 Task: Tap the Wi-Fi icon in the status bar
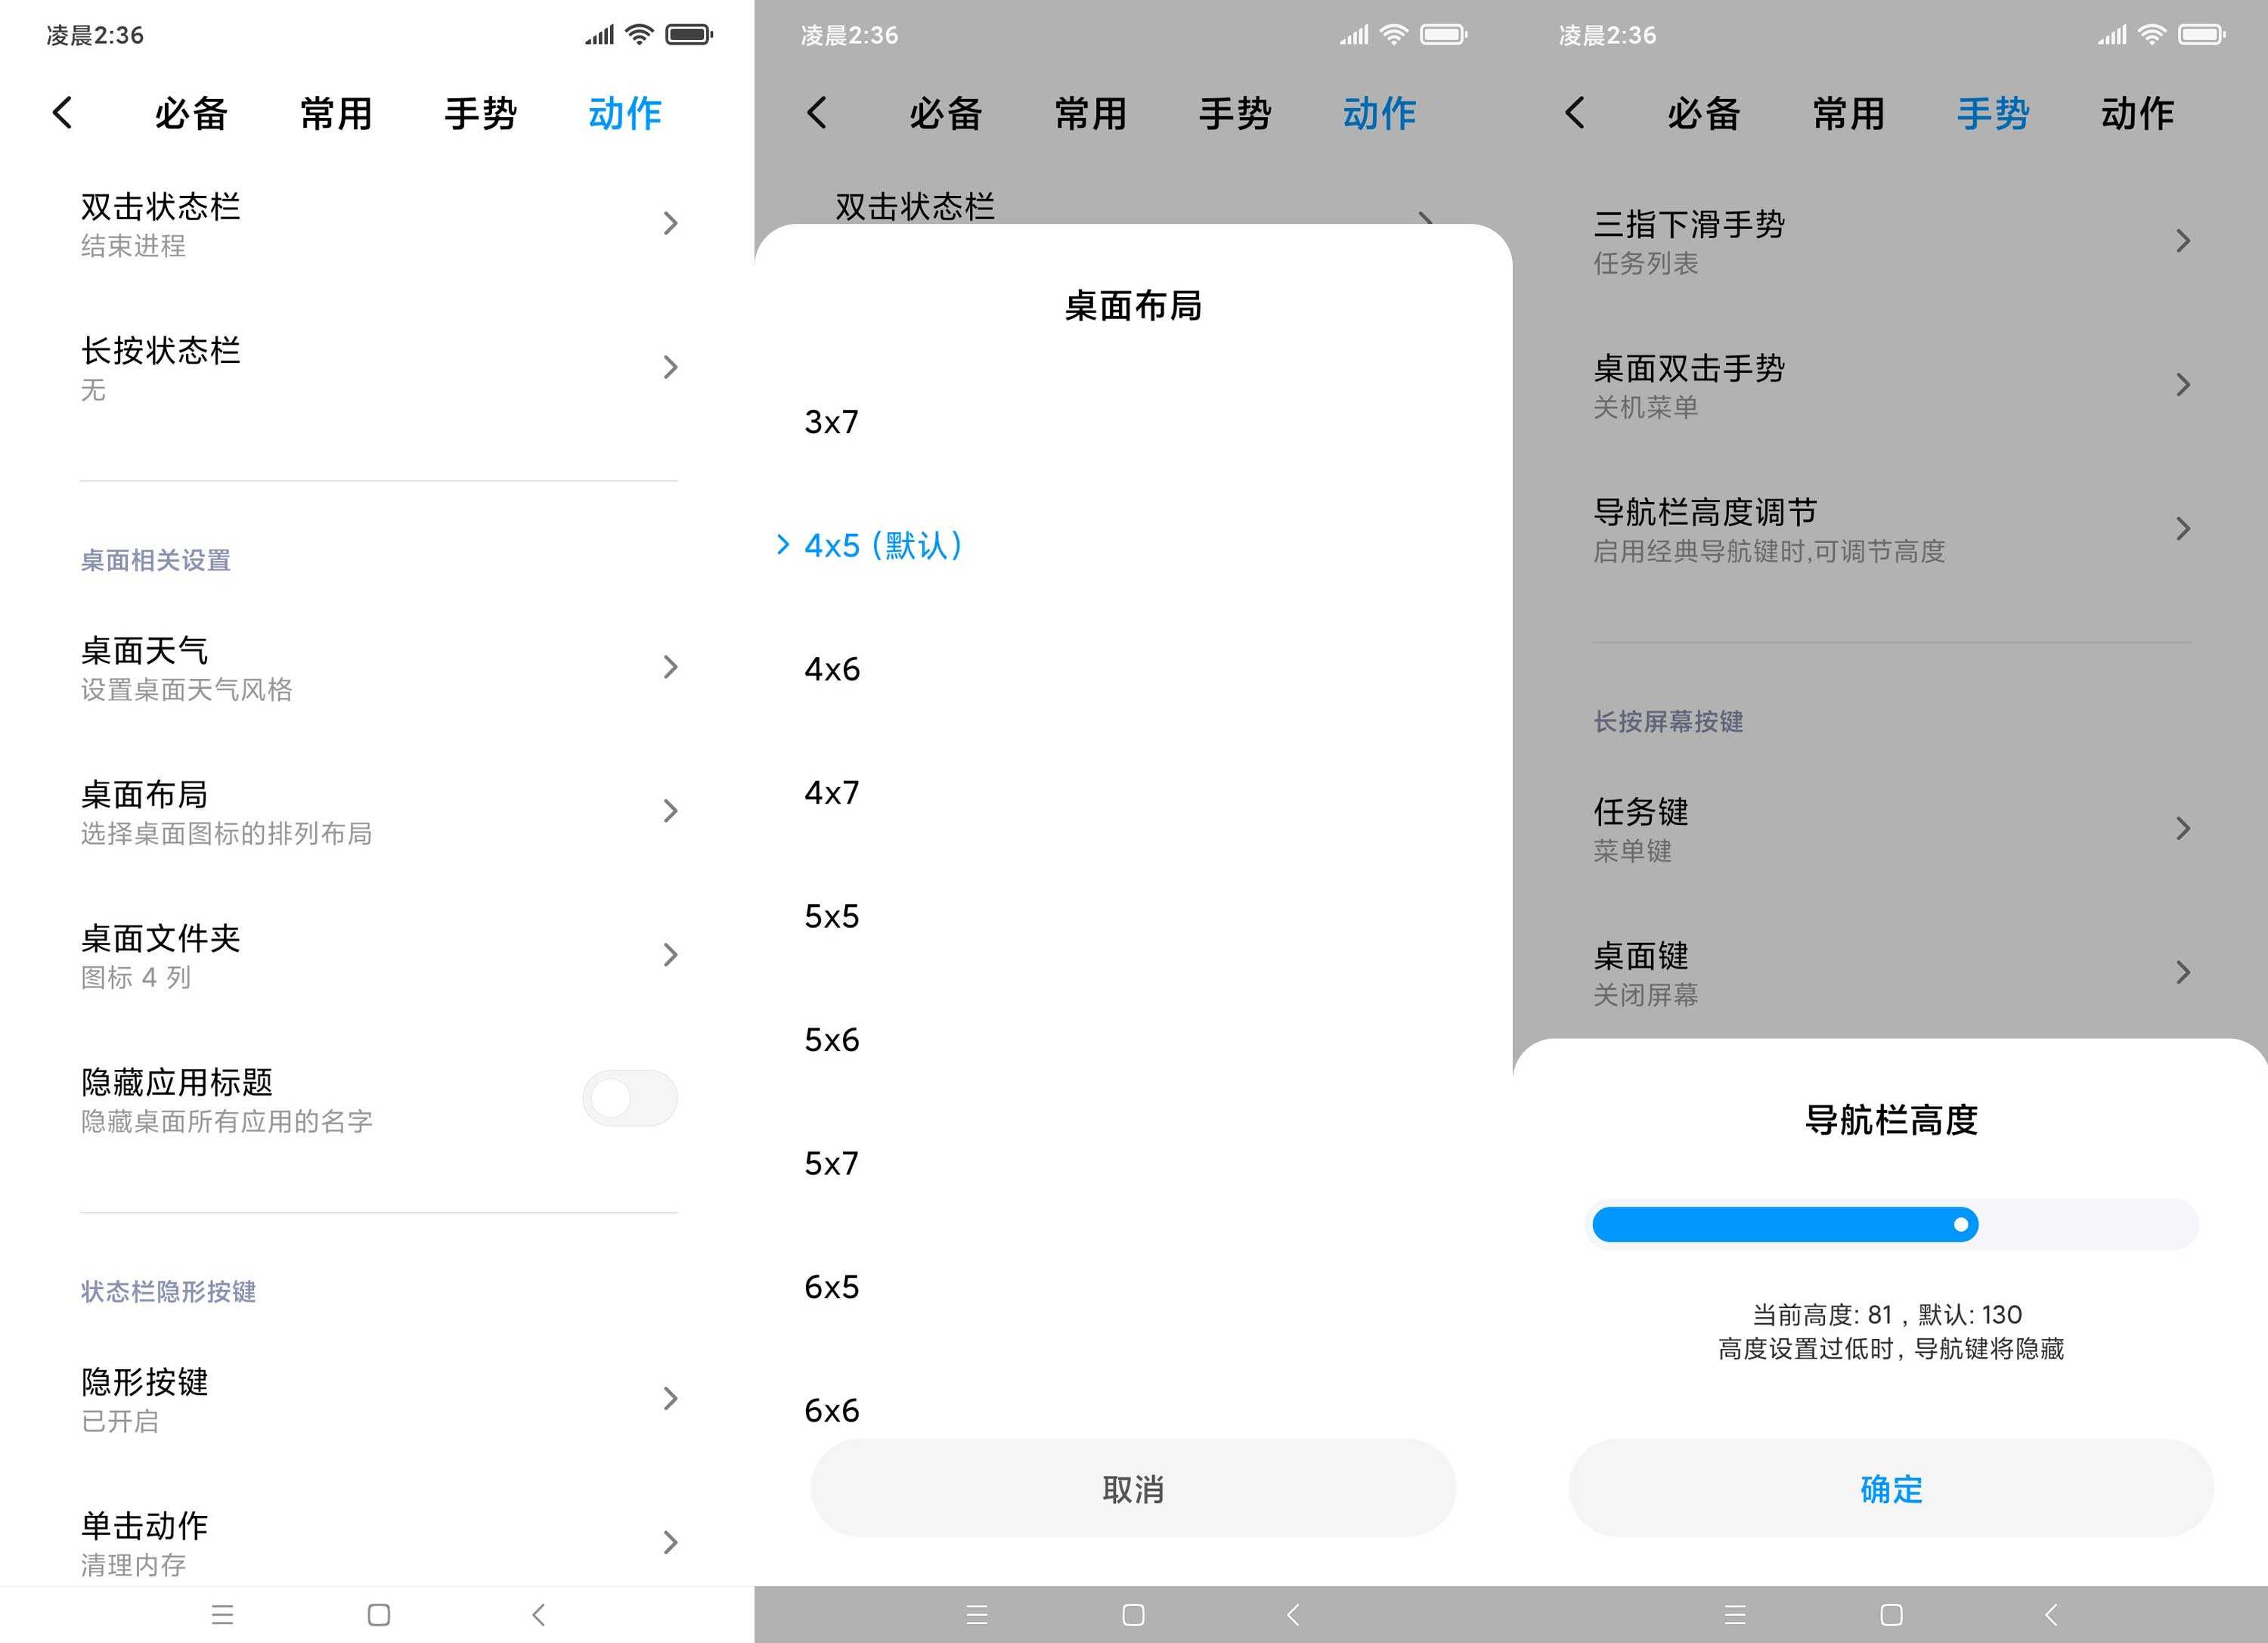(637, 33)
